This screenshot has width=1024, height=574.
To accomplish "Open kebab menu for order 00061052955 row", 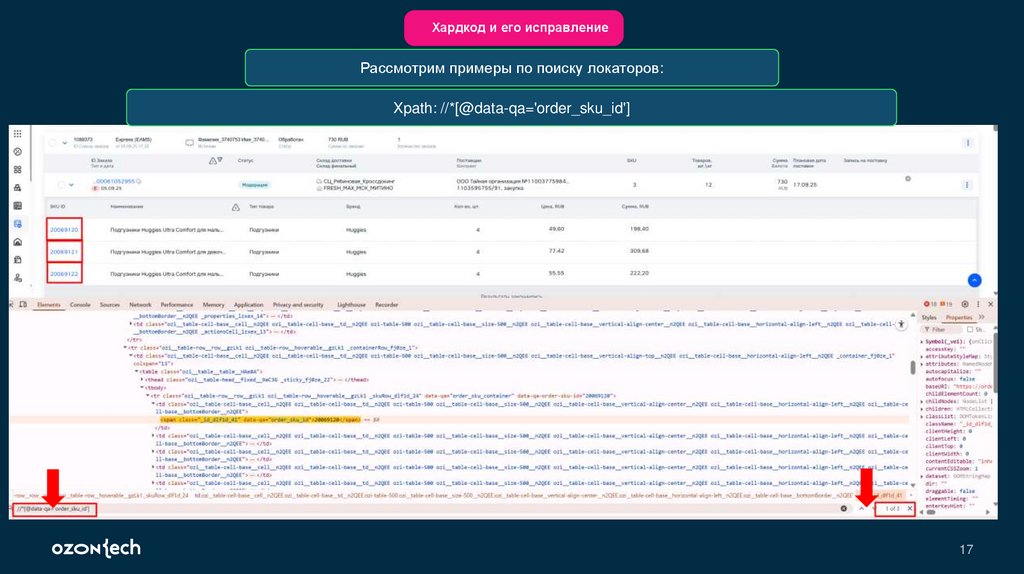I will [x=967, y=185].
